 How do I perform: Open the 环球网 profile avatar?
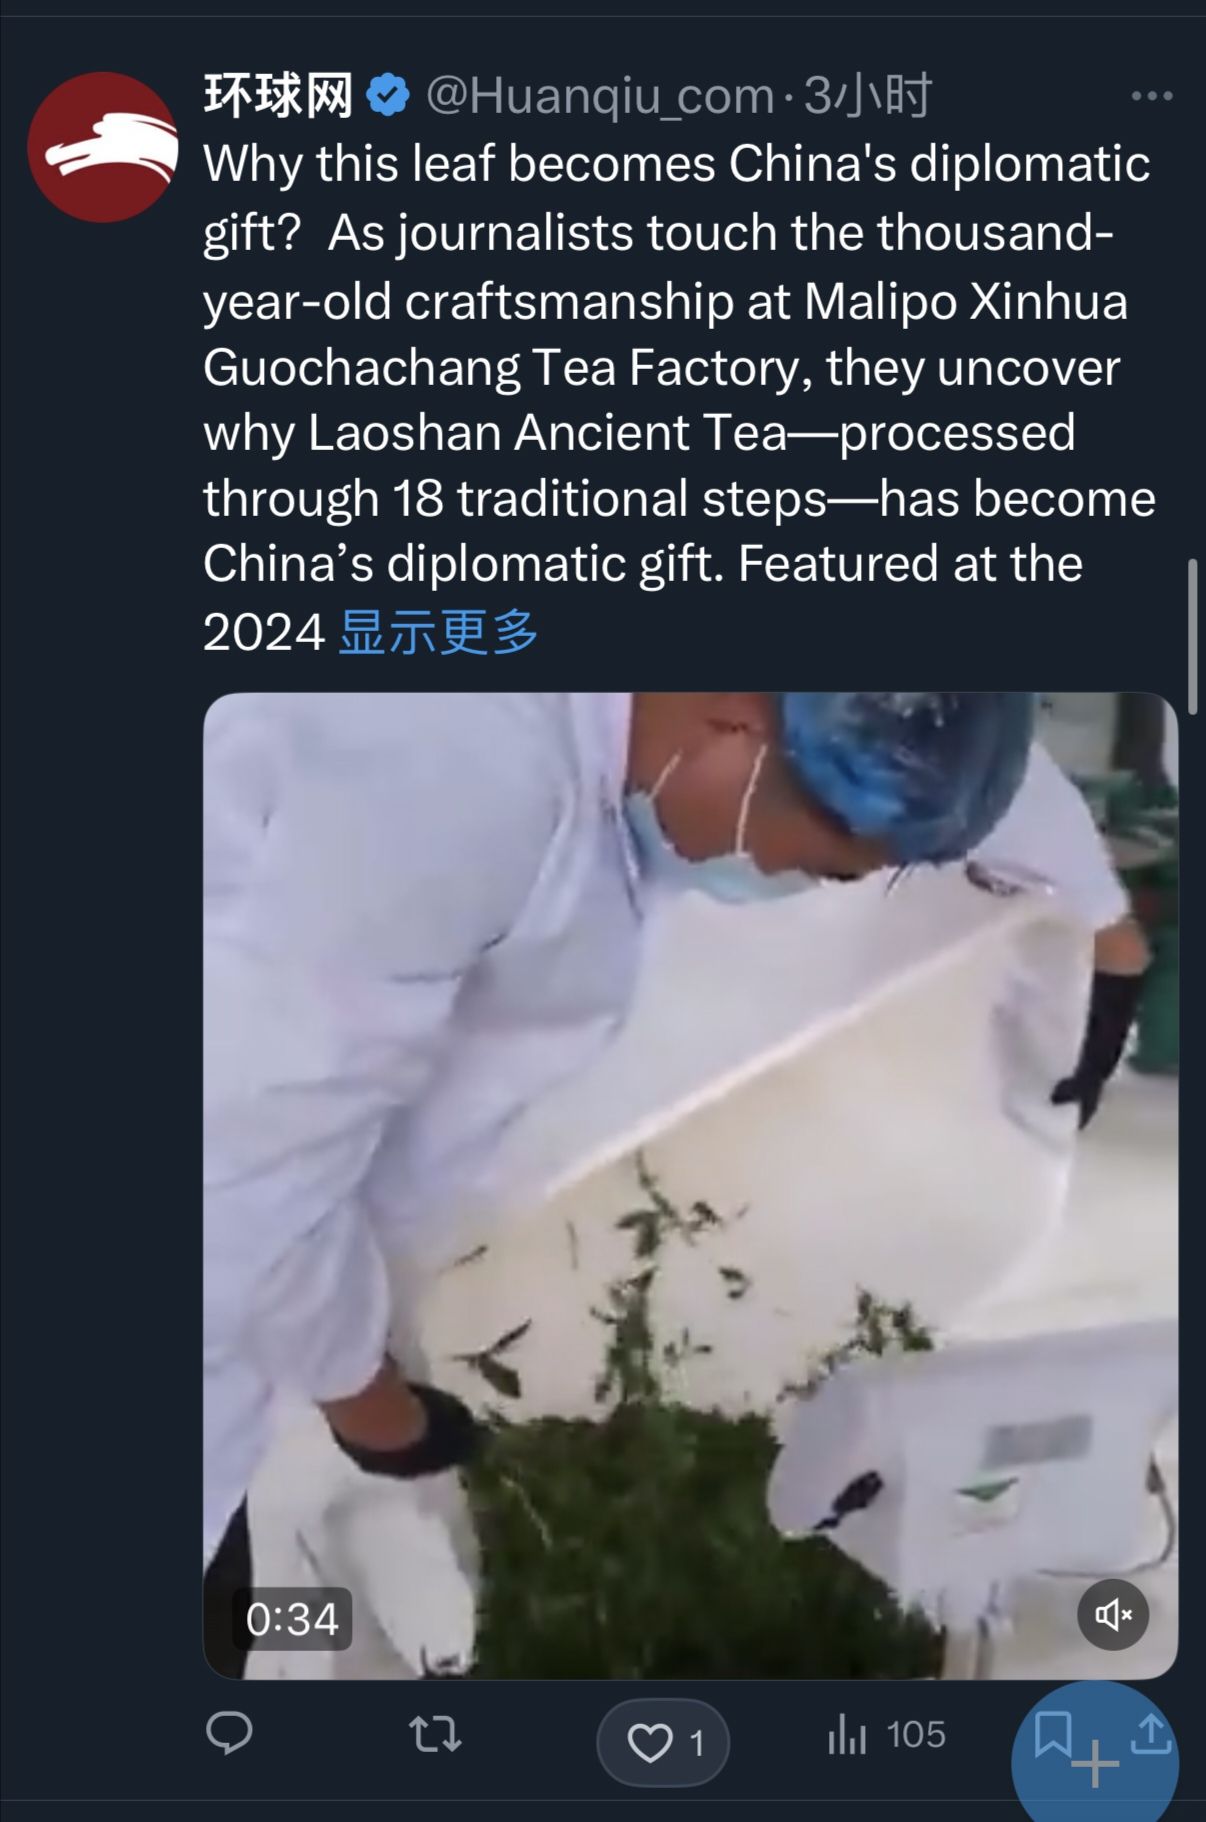(103, 147)
